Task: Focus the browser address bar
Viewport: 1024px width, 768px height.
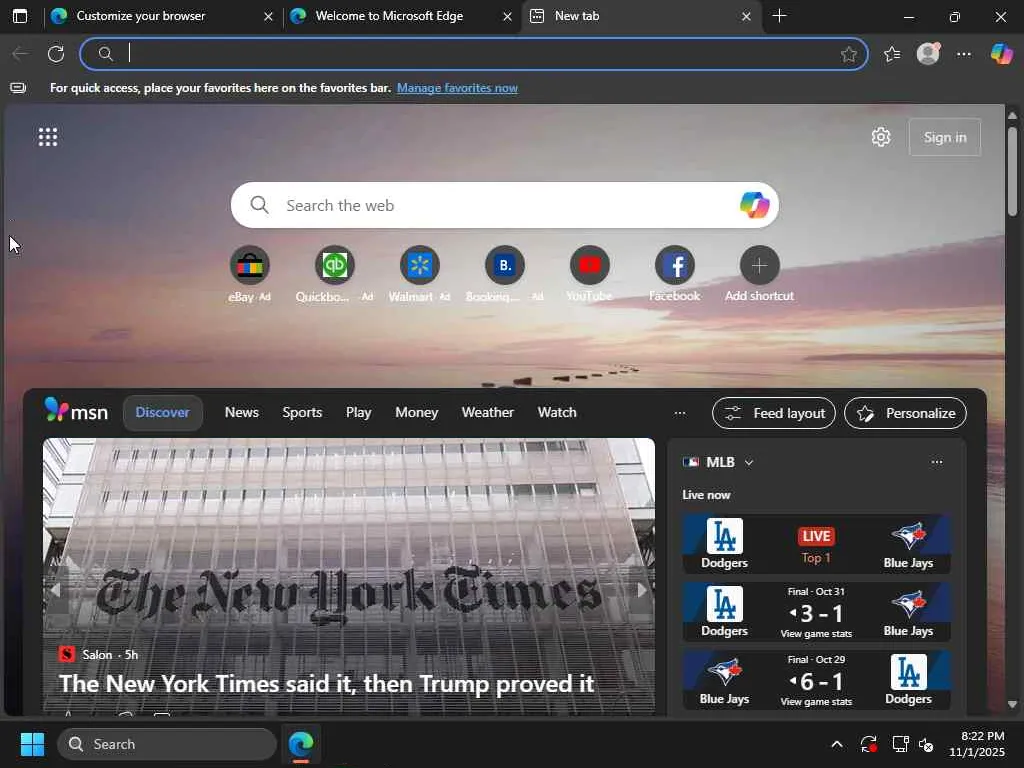Action: (473, 54)
